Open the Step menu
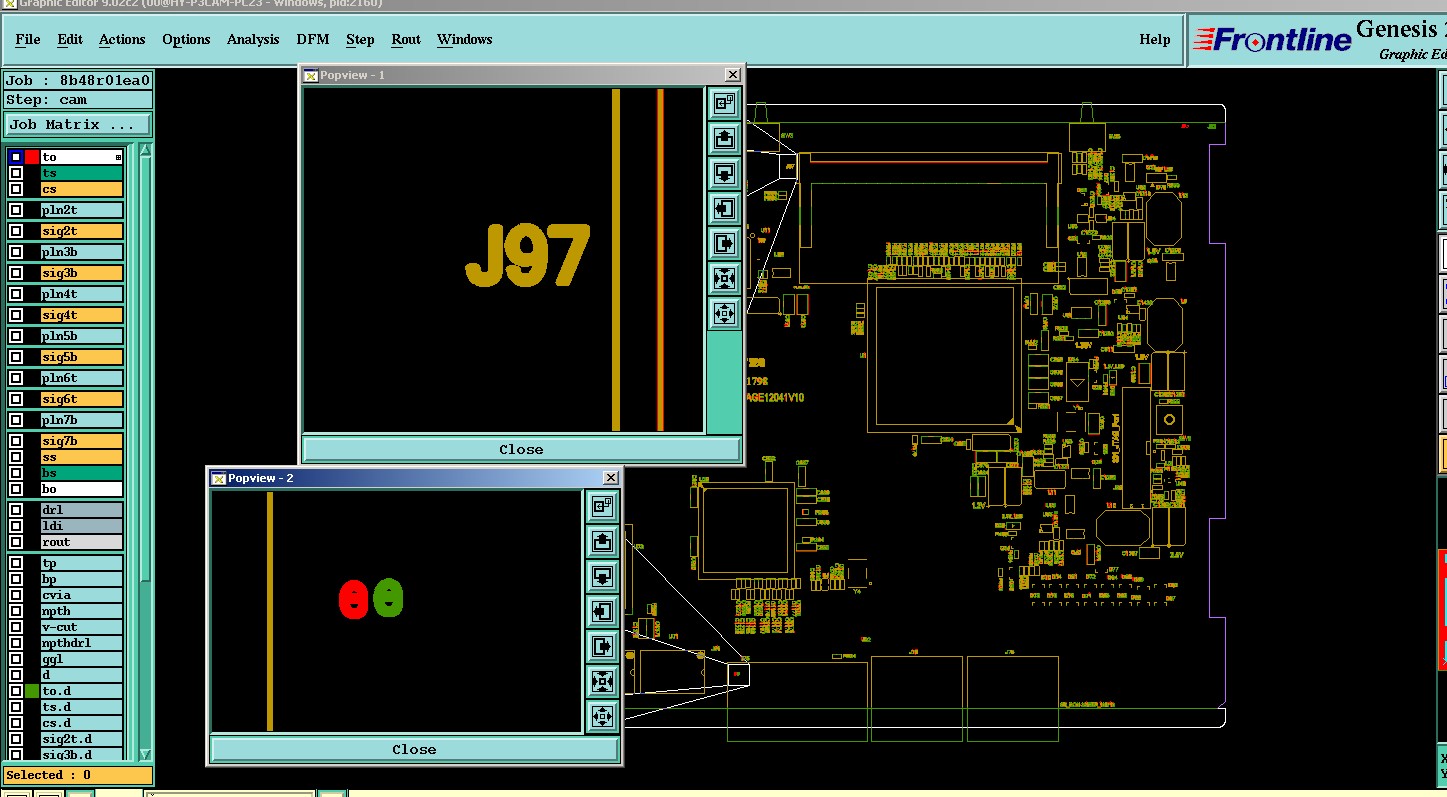Image resolution: width=1447 pixels, height=797 pixels. (x=360, y=40)
